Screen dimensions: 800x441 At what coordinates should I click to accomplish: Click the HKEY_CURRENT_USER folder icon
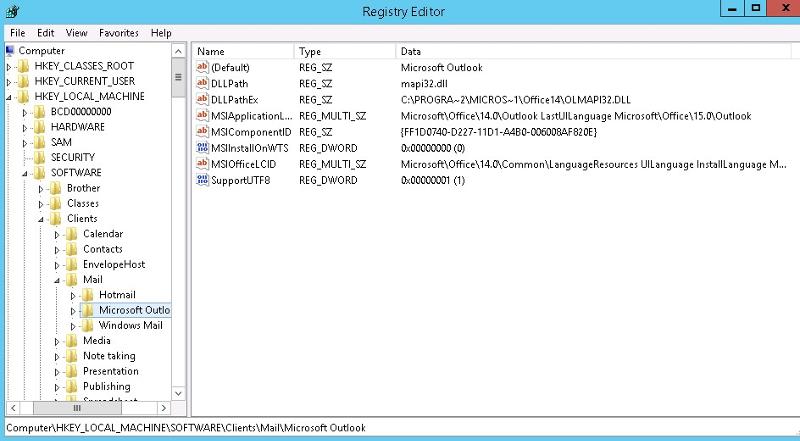pyautogui.click(x=23, y=81)
